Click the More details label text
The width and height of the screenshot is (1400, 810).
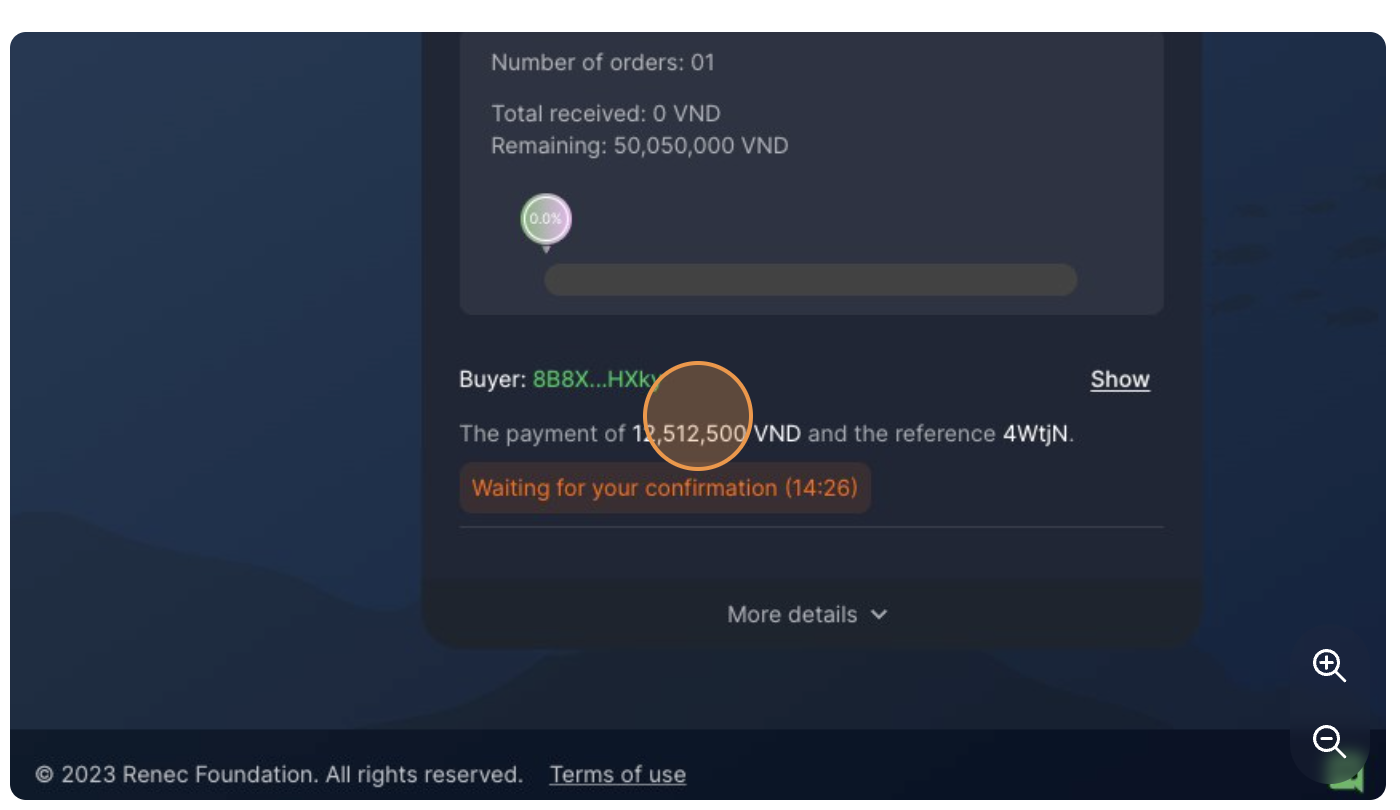pyautogui.click(x=792, y=614)
